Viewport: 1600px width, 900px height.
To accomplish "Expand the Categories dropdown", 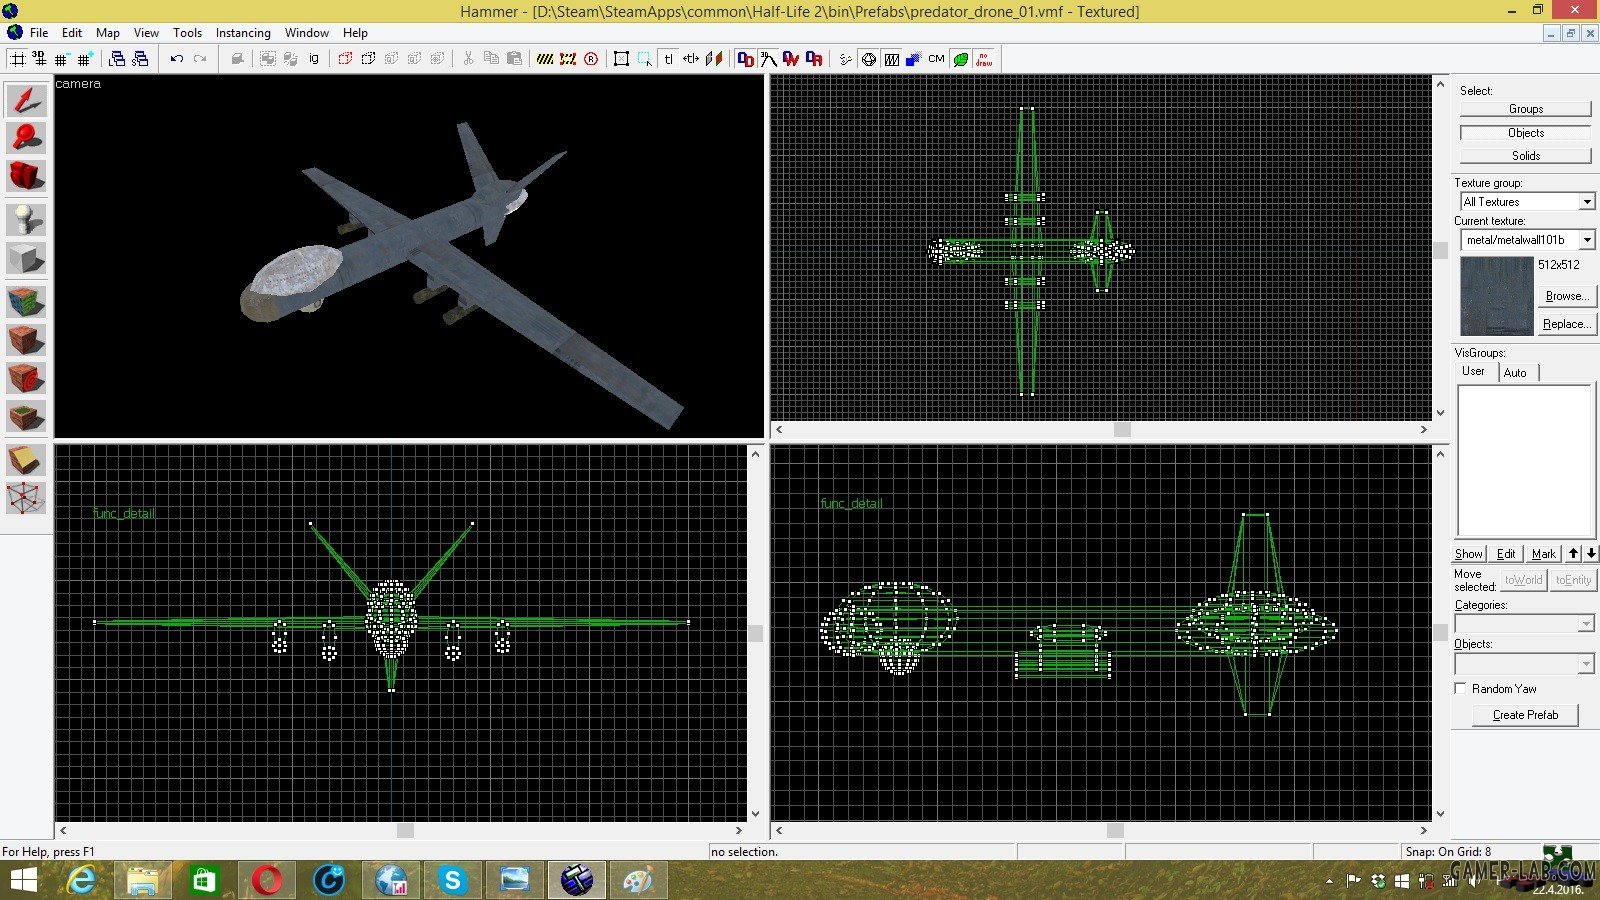I will coord(1586,623).
